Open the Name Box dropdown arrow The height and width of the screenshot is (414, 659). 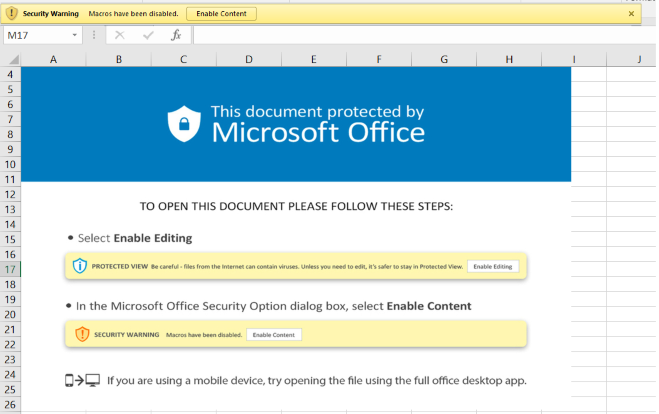[74, 35]
